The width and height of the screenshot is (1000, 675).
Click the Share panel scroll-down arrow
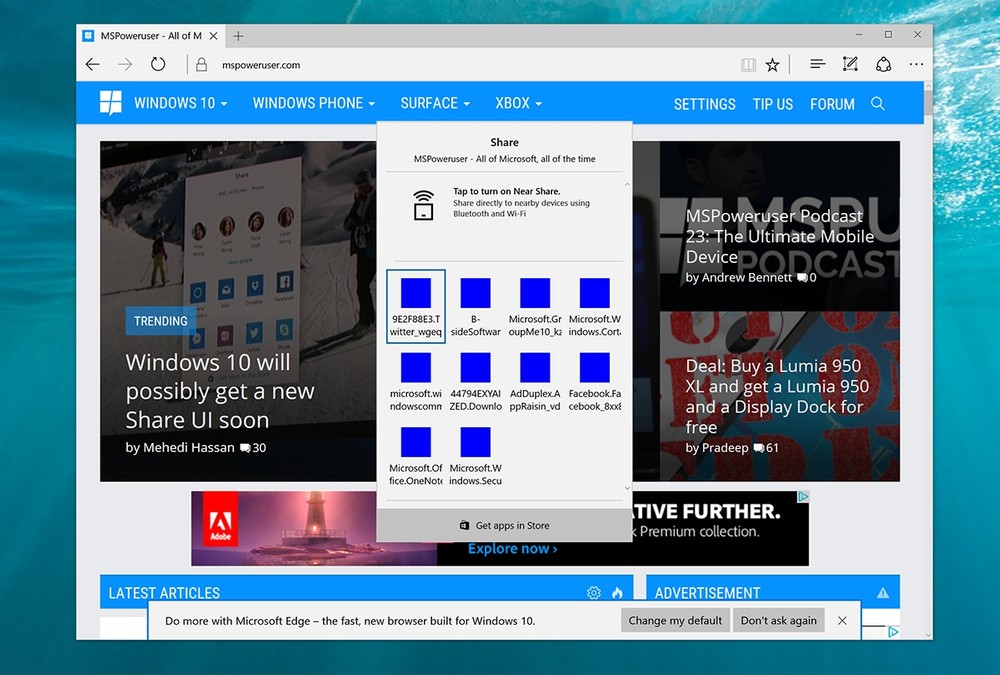[628, 488]
